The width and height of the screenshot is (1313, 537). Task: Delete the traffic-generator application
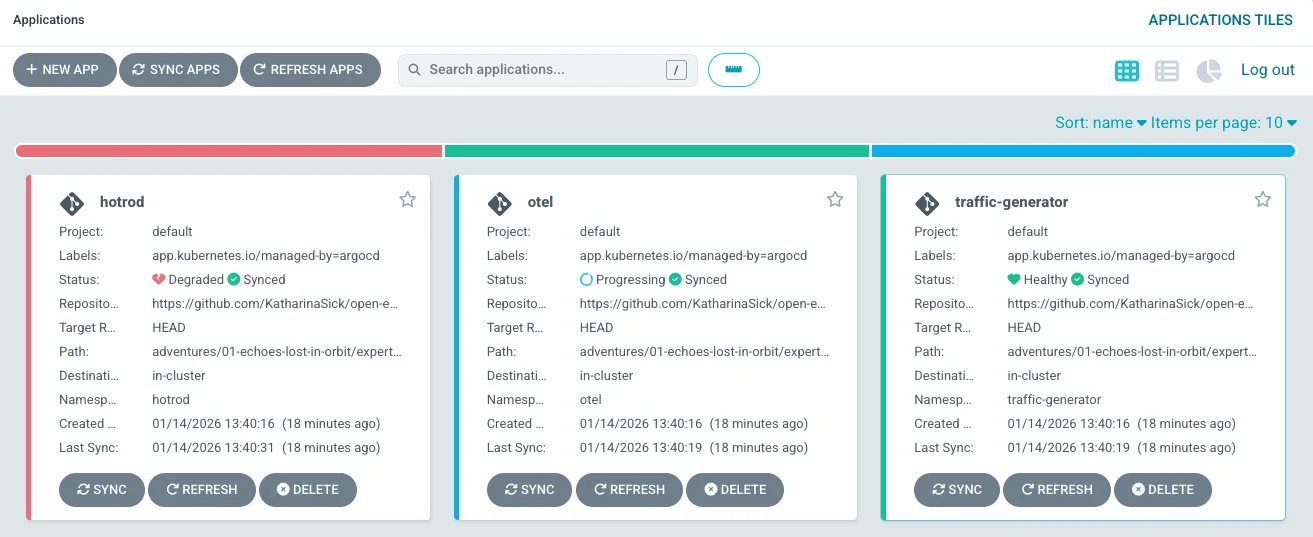point(1163,490)
